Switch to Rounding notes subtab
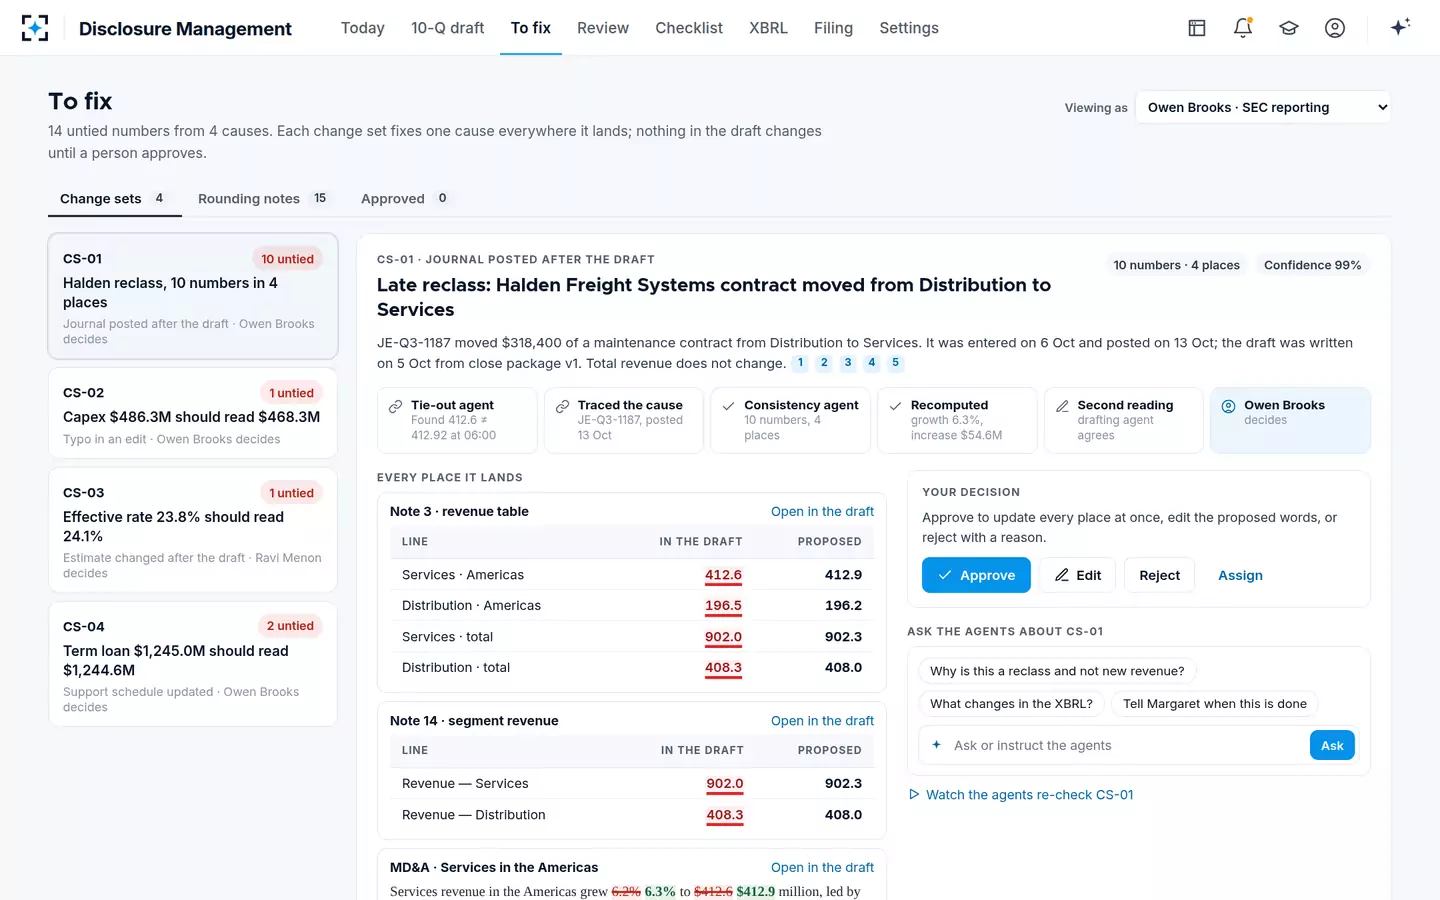 (265, 198)
